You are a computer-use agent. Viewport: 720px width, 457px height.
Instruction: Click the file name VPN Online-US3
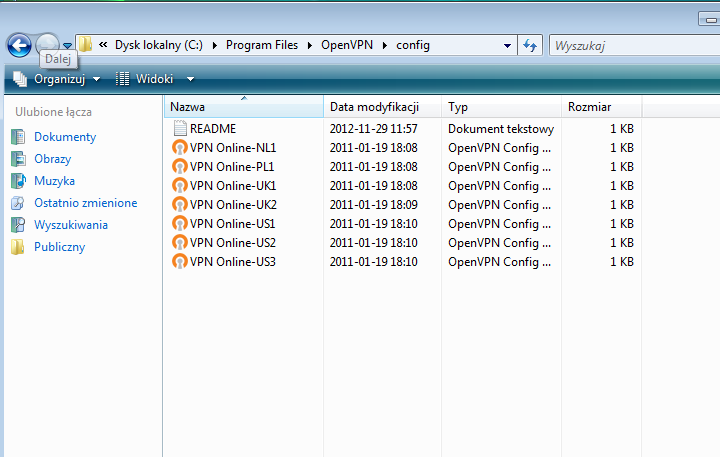233,262
